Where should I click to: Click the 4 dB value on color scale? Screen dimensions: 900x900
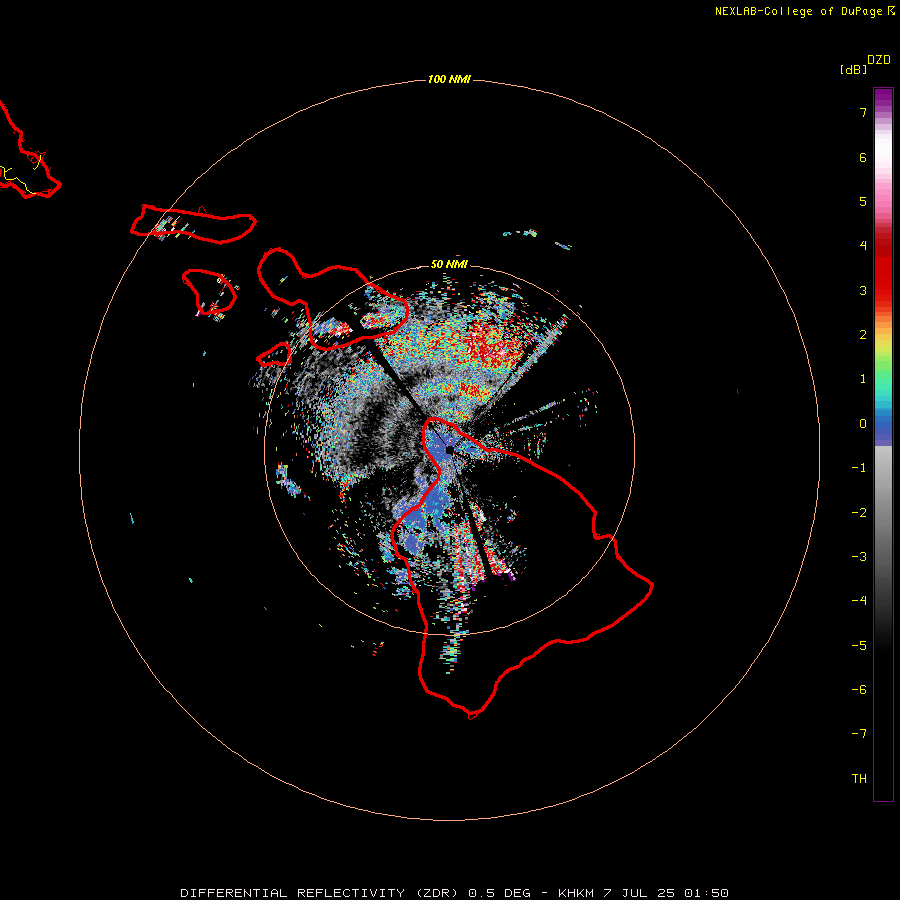[863, 246]
